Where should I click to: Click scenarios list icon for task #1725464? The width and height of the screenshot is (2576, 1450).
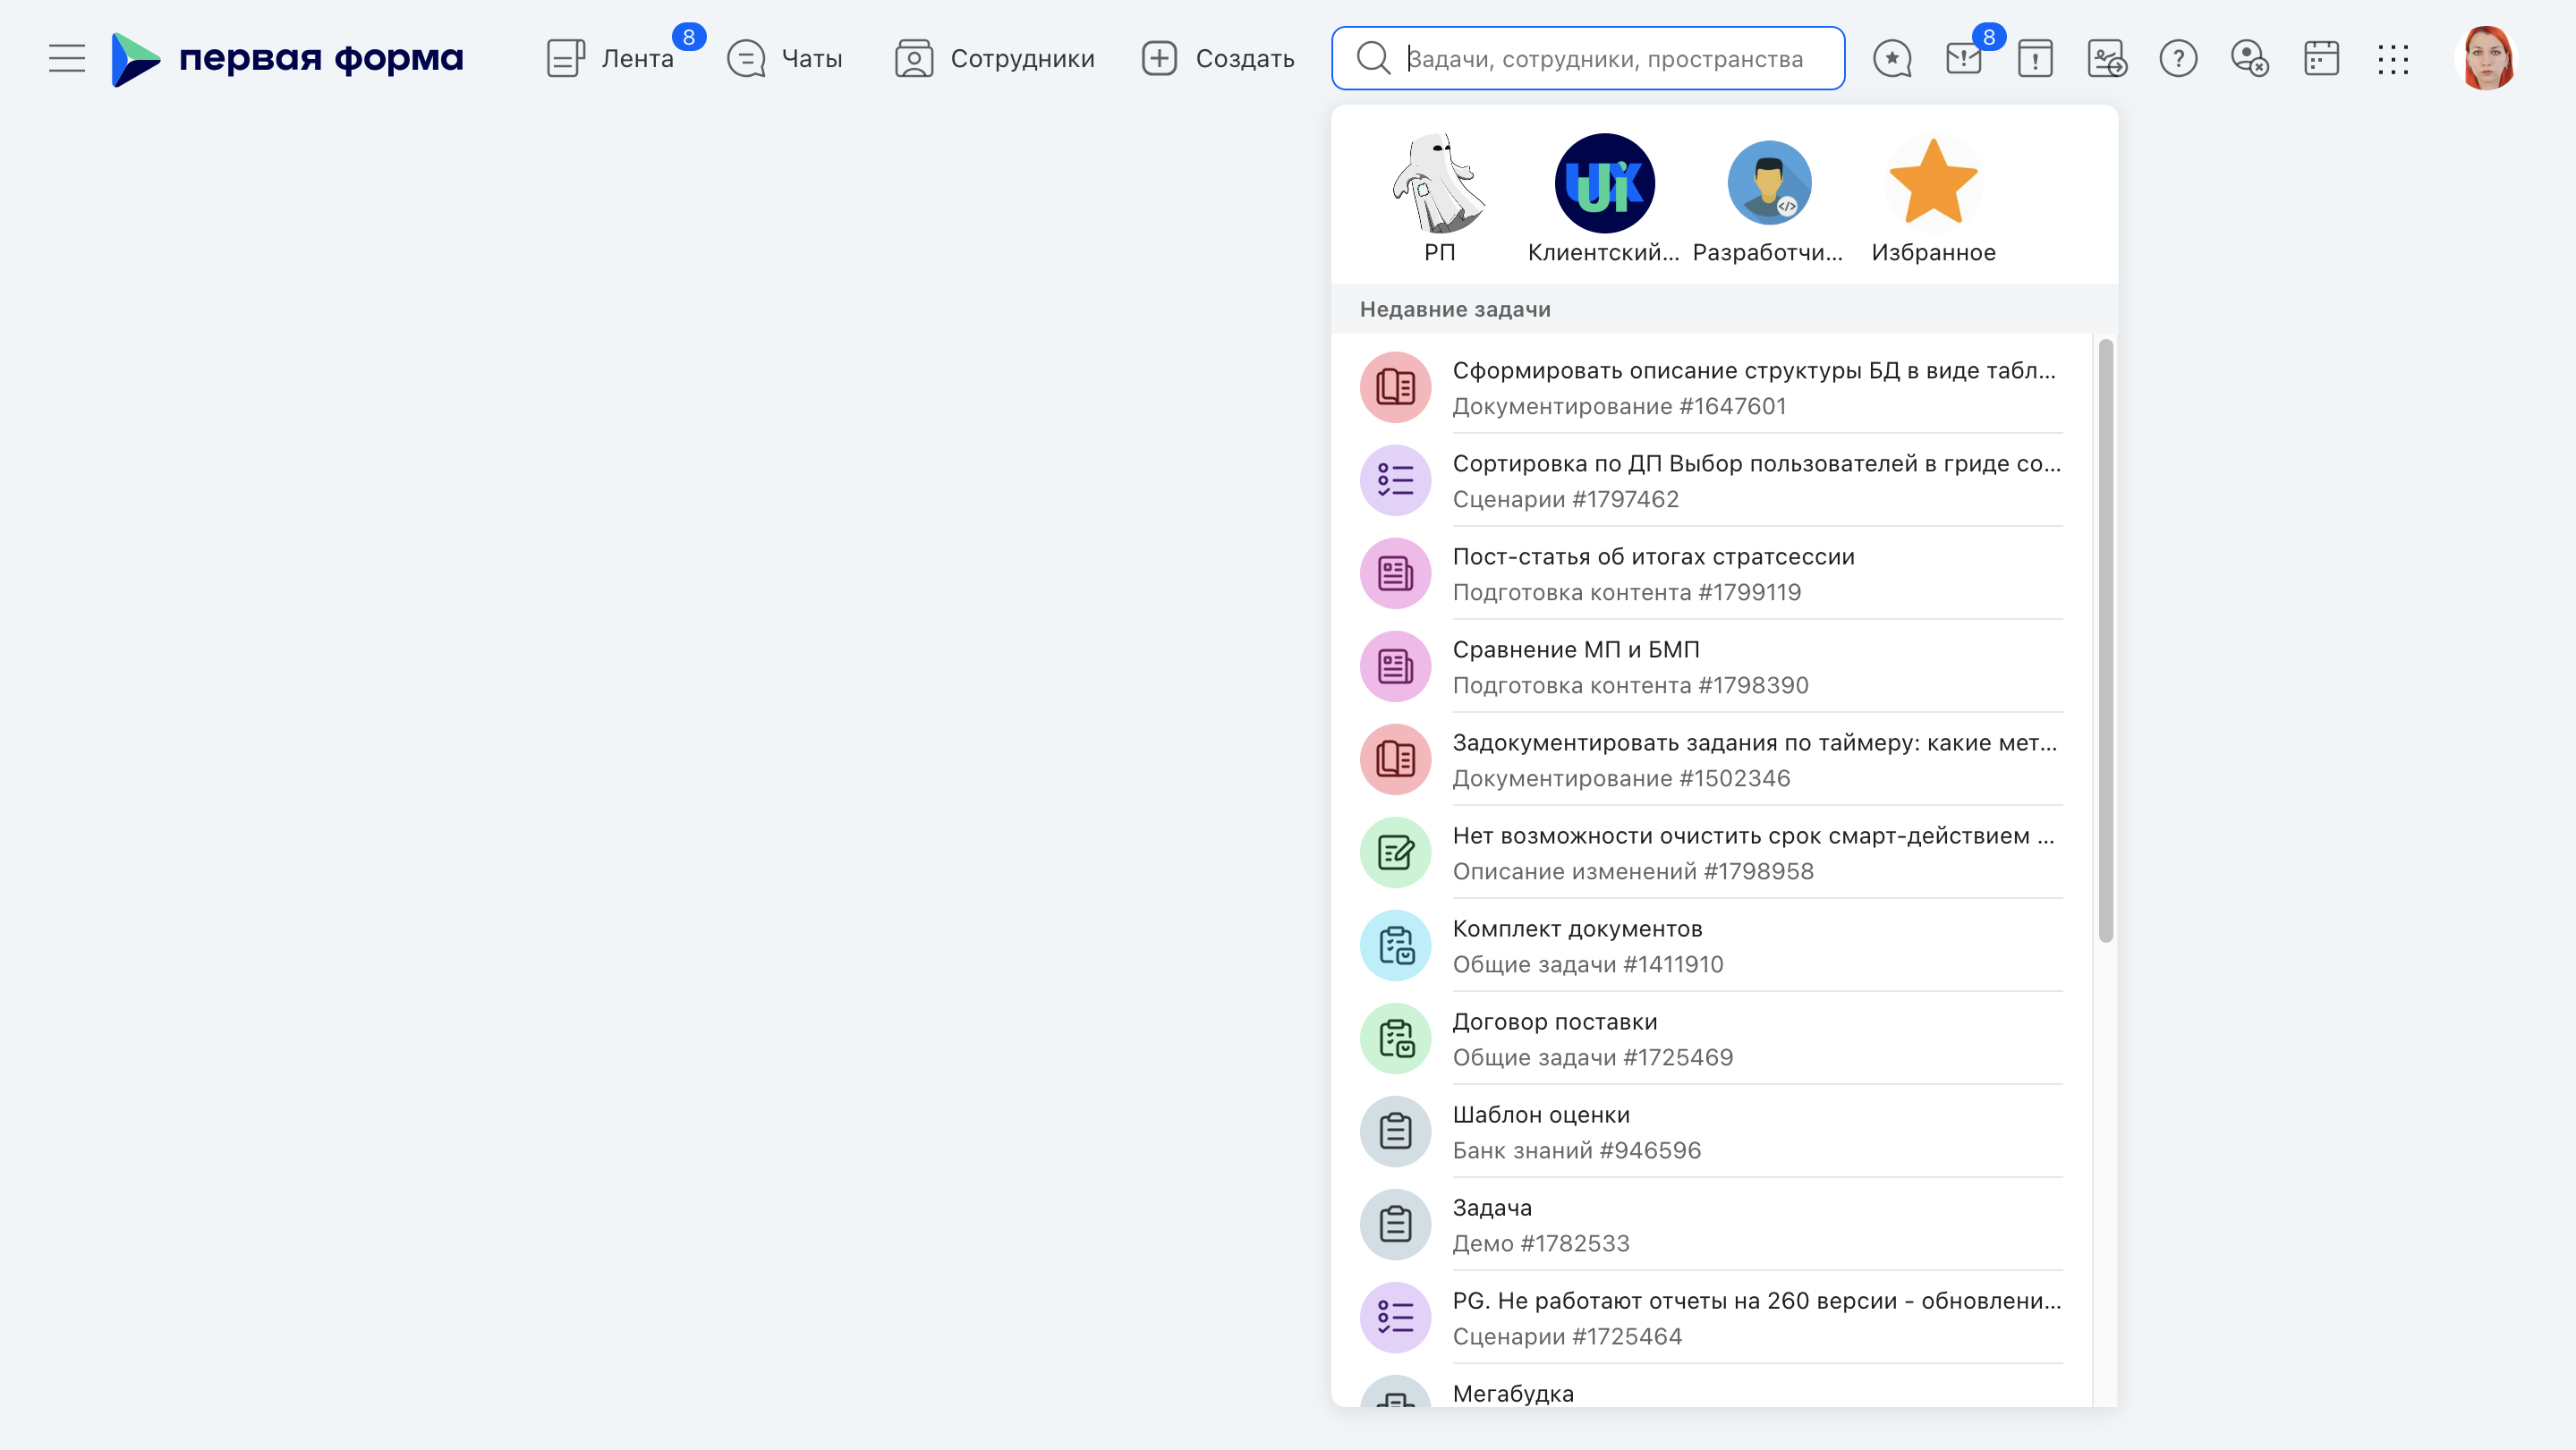[x=1395, y=1317]
